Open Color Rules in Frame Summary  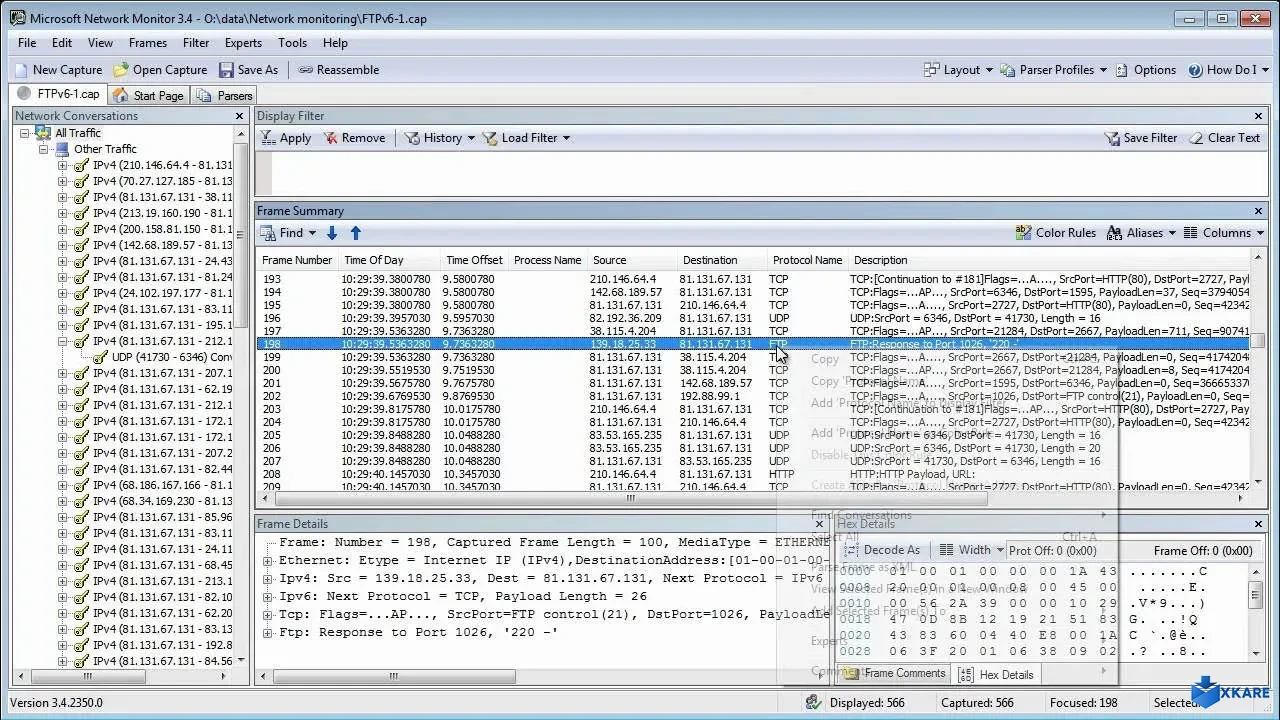(x=1055, y=233)
